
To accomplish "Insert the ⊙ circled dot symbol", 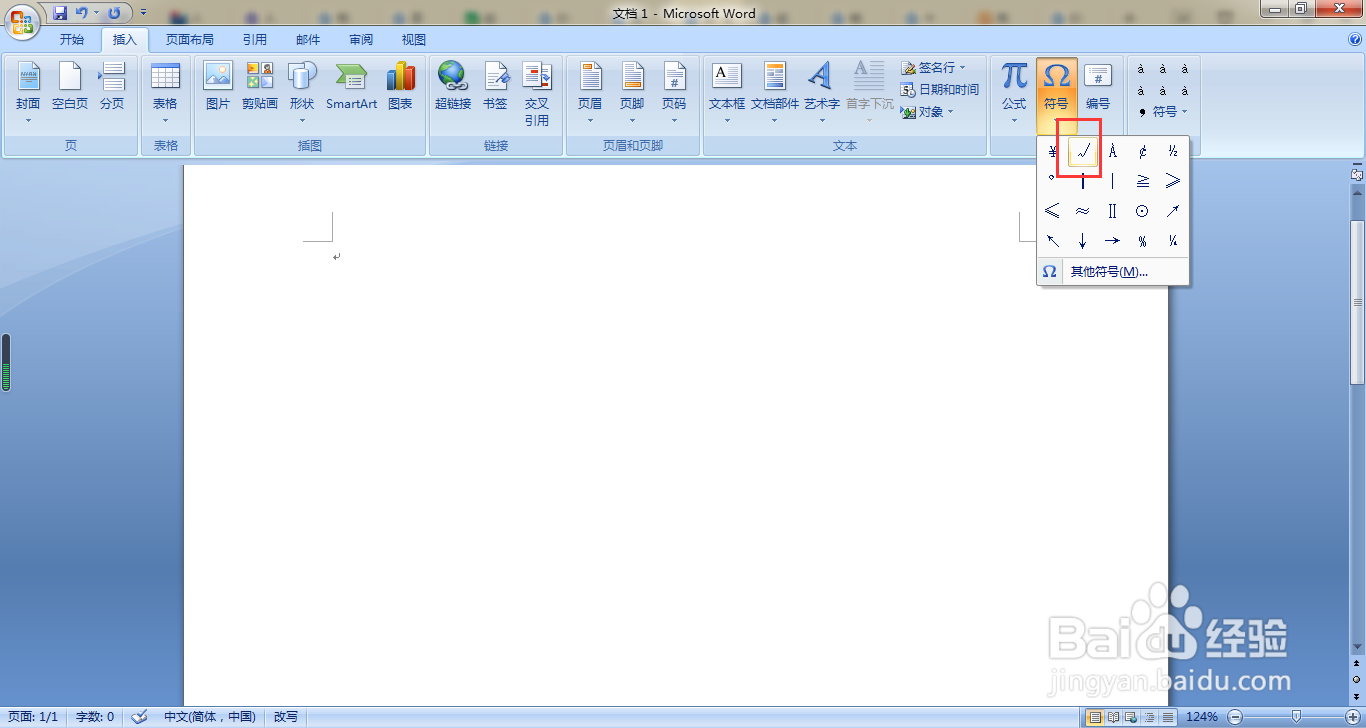I will 1142,211.
